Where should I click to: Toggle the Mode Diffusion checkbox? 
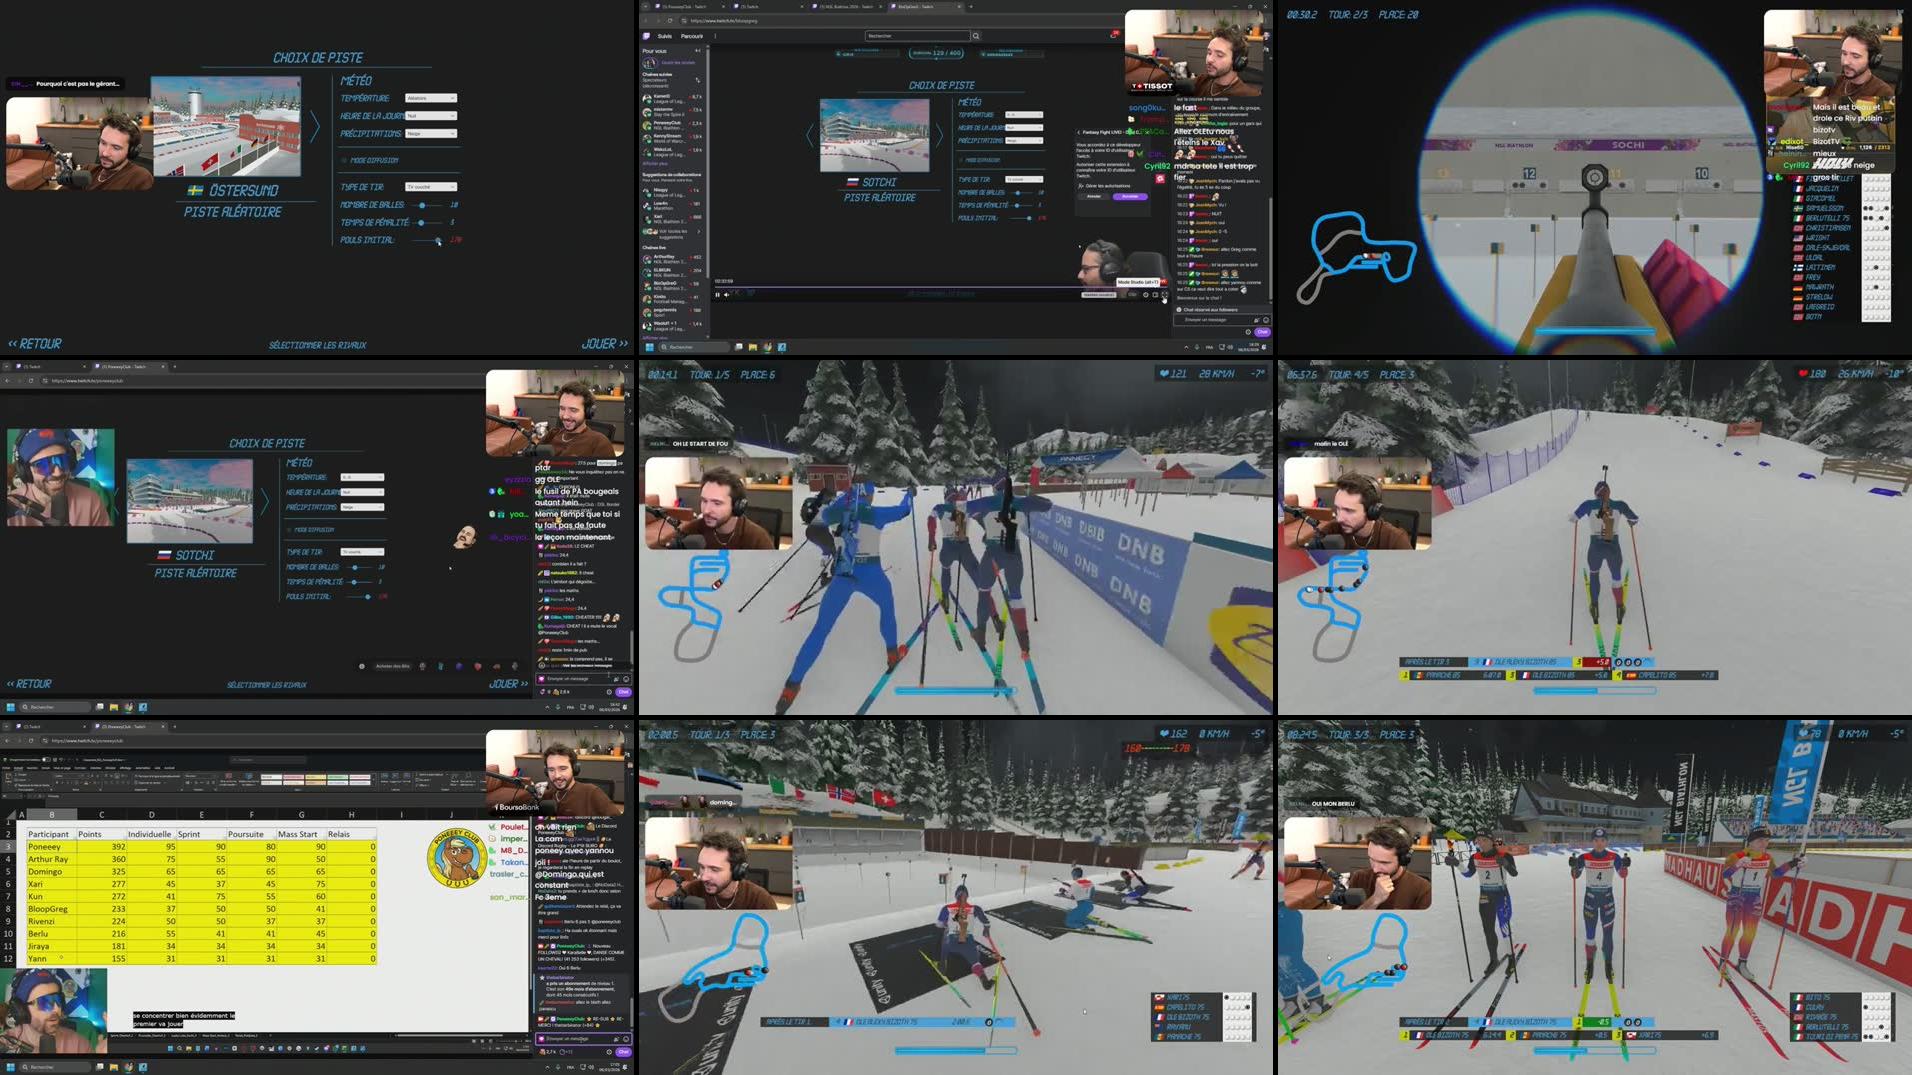(345, 161)
